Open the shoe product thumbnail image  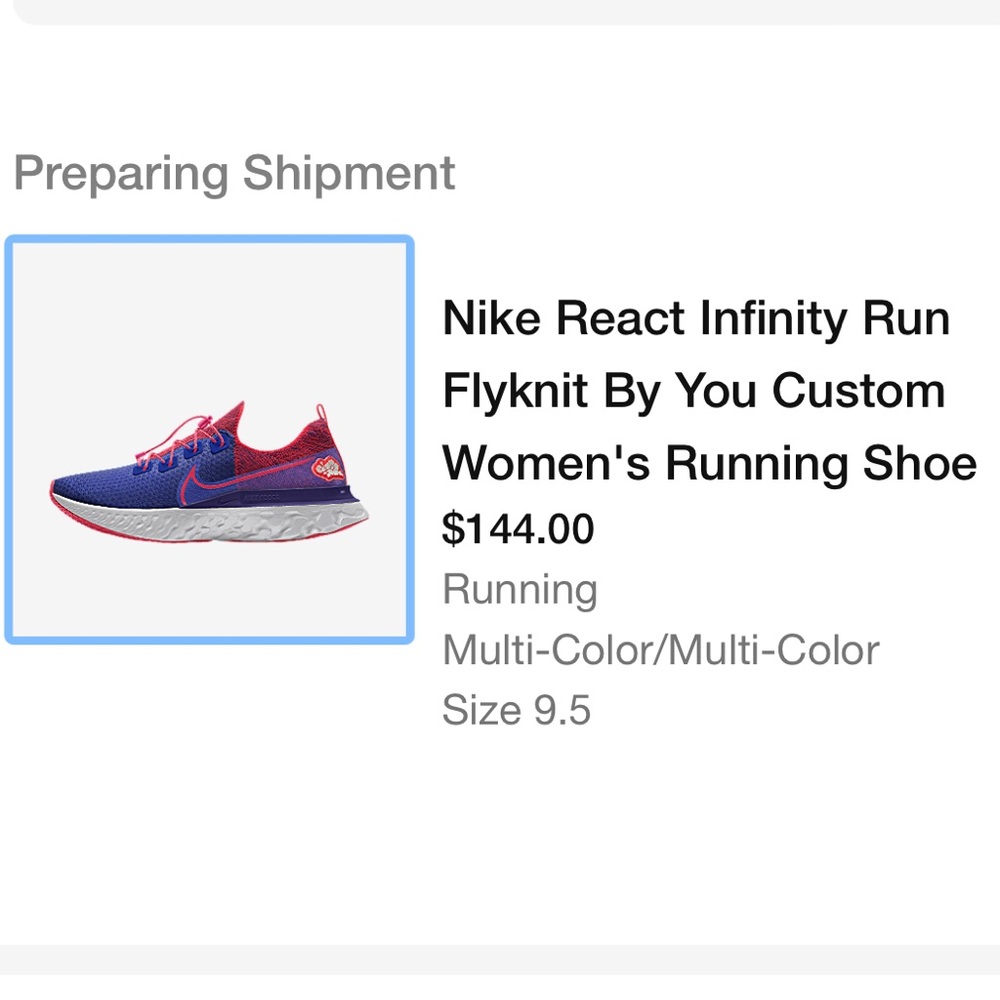click(209, 437)
